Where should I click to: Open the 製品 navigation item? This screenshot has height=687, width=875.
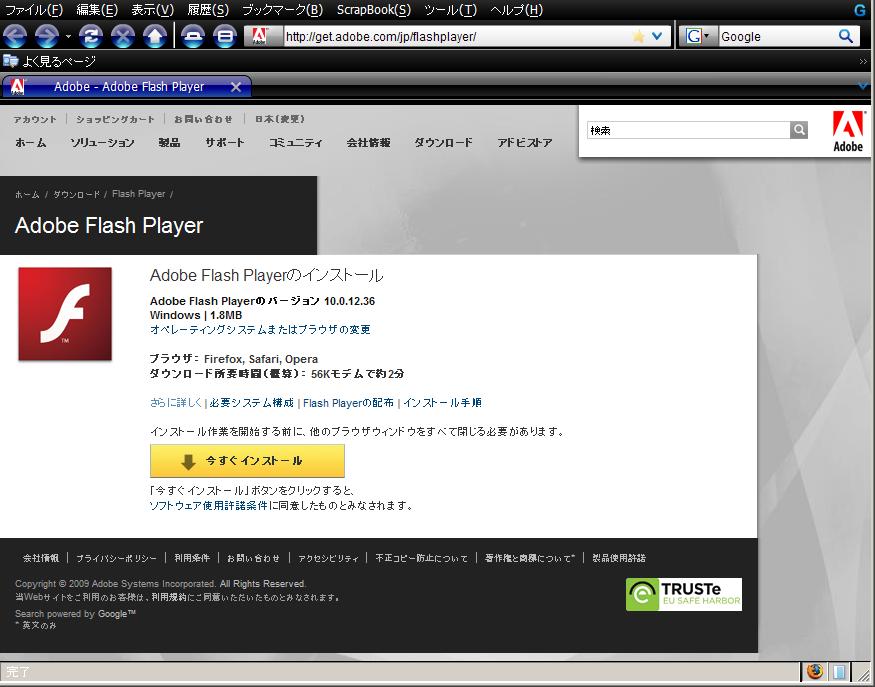(x=169, y=142)
